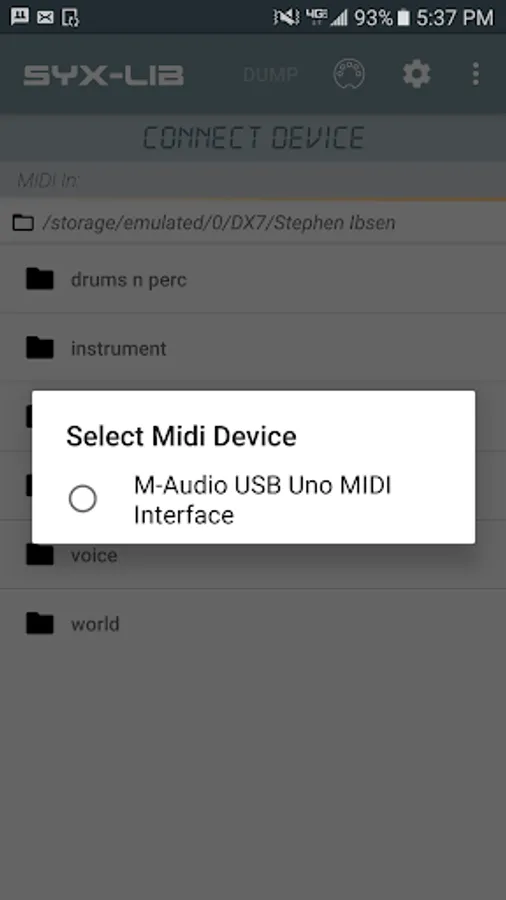Select the M-Audio USB Uno radio button
The image size is (506, 900).
point(83,499)
